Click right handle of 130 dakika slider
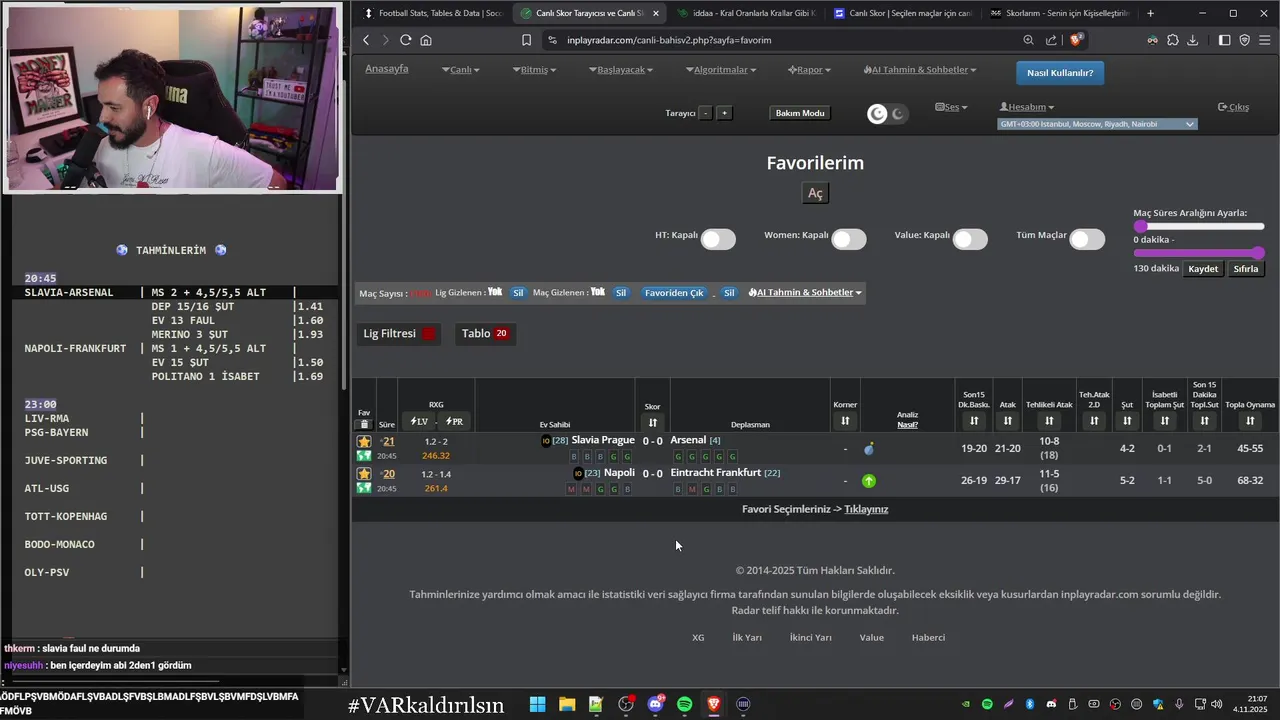Screen dimensions: 1280x720 pyautogui.click(x=1258, y=253)
